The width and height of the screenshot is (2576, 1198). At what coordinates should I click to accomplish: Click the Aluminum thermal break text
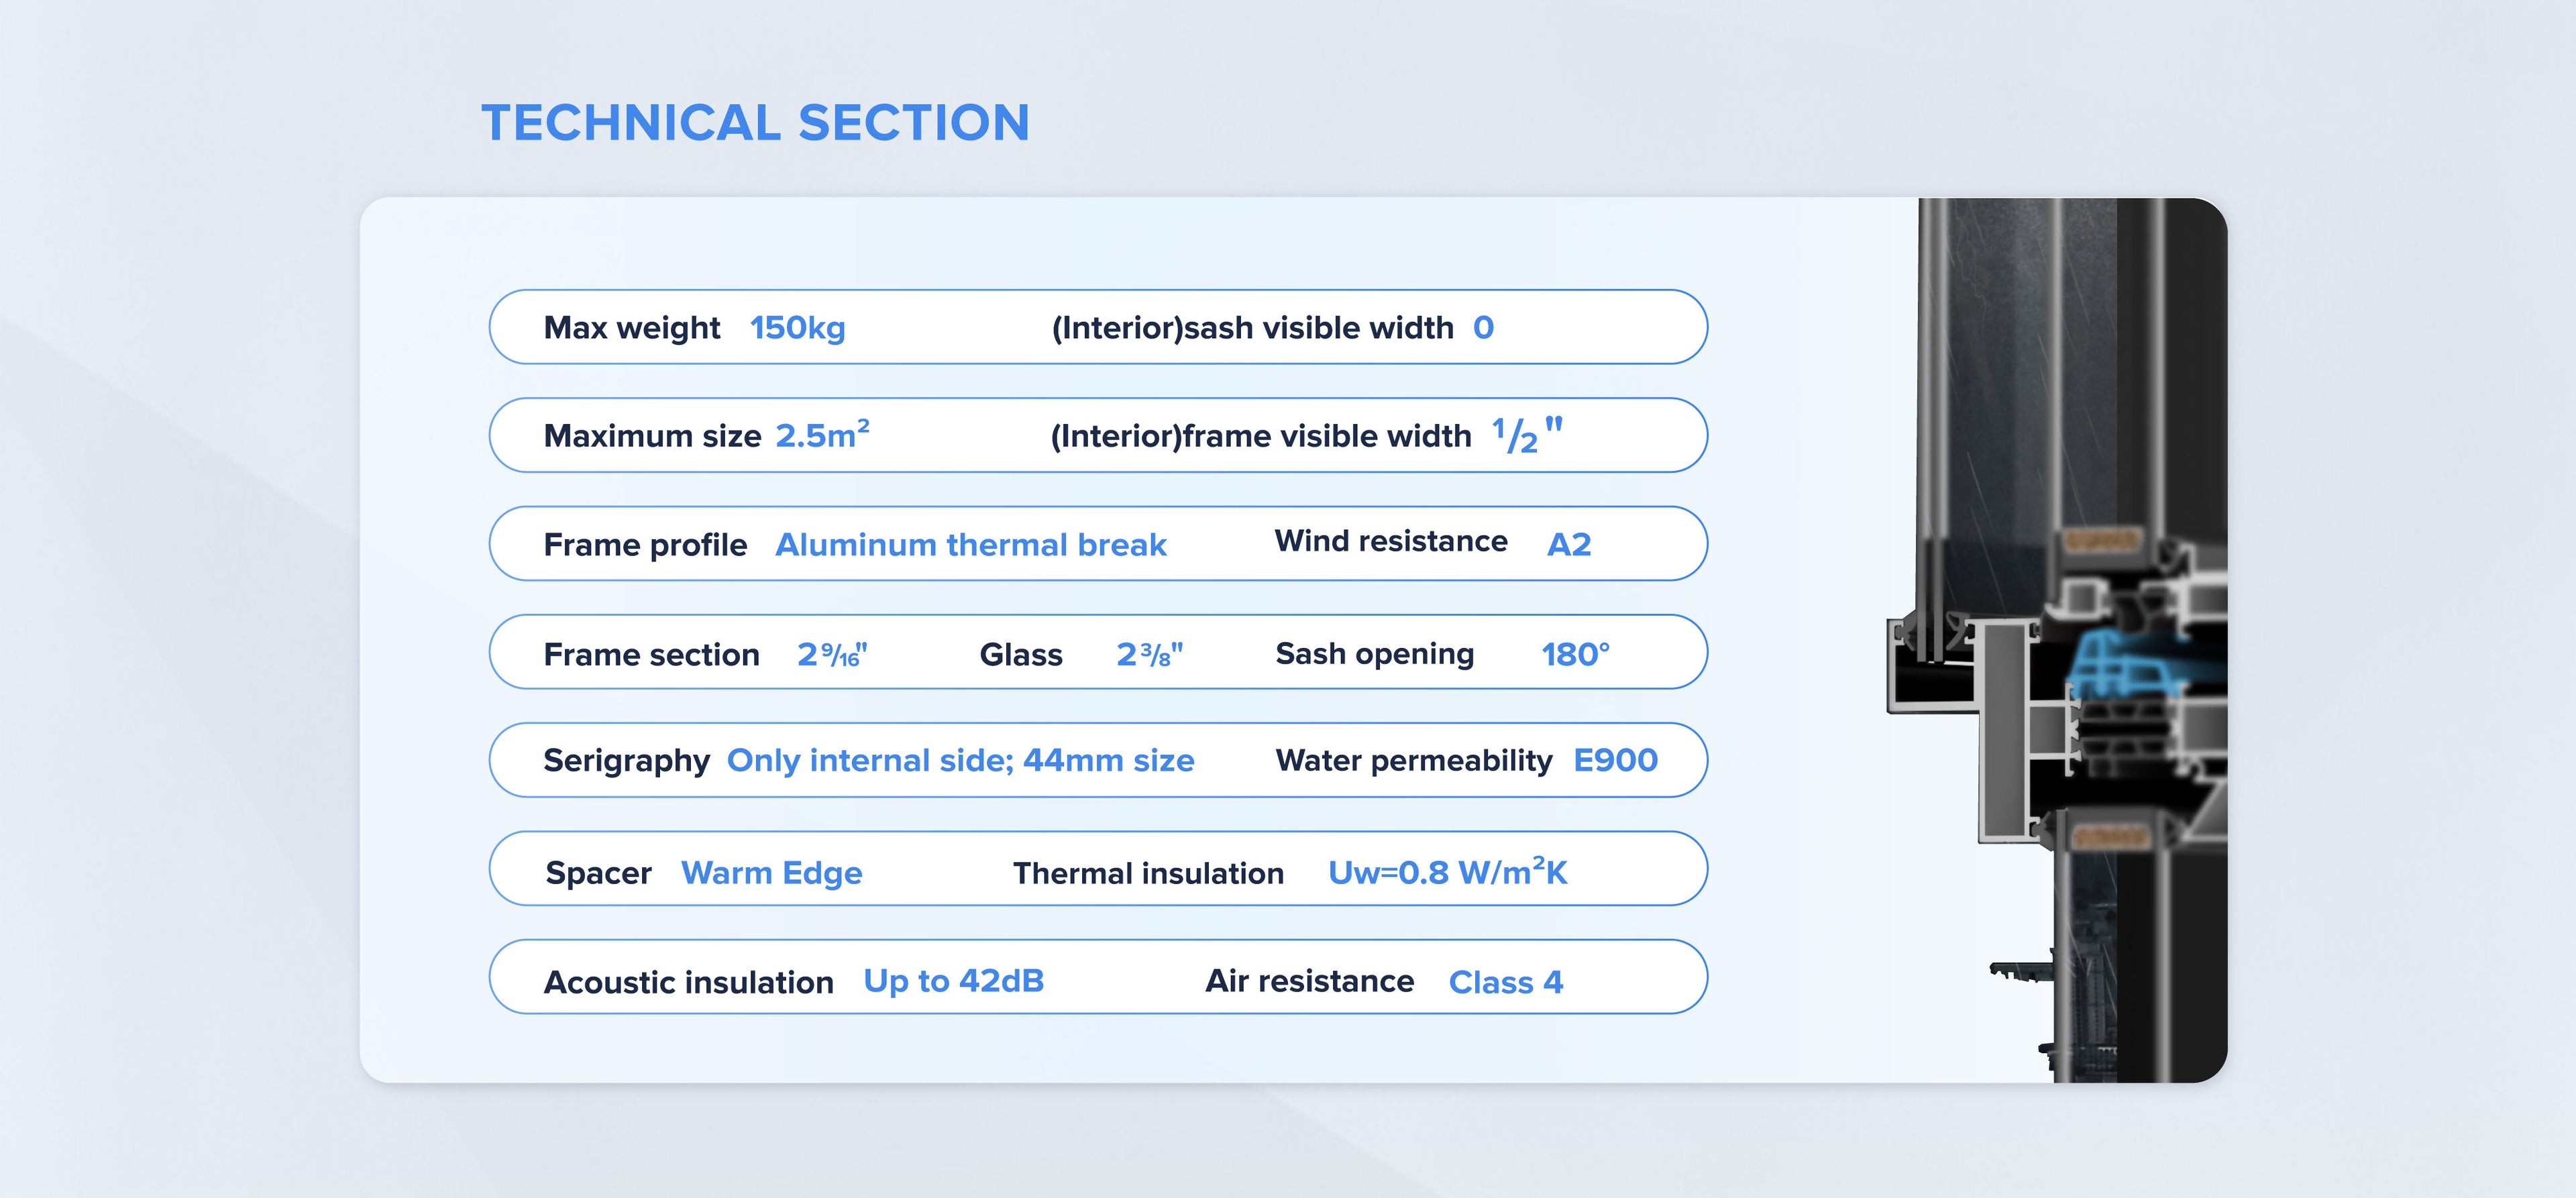970,545
